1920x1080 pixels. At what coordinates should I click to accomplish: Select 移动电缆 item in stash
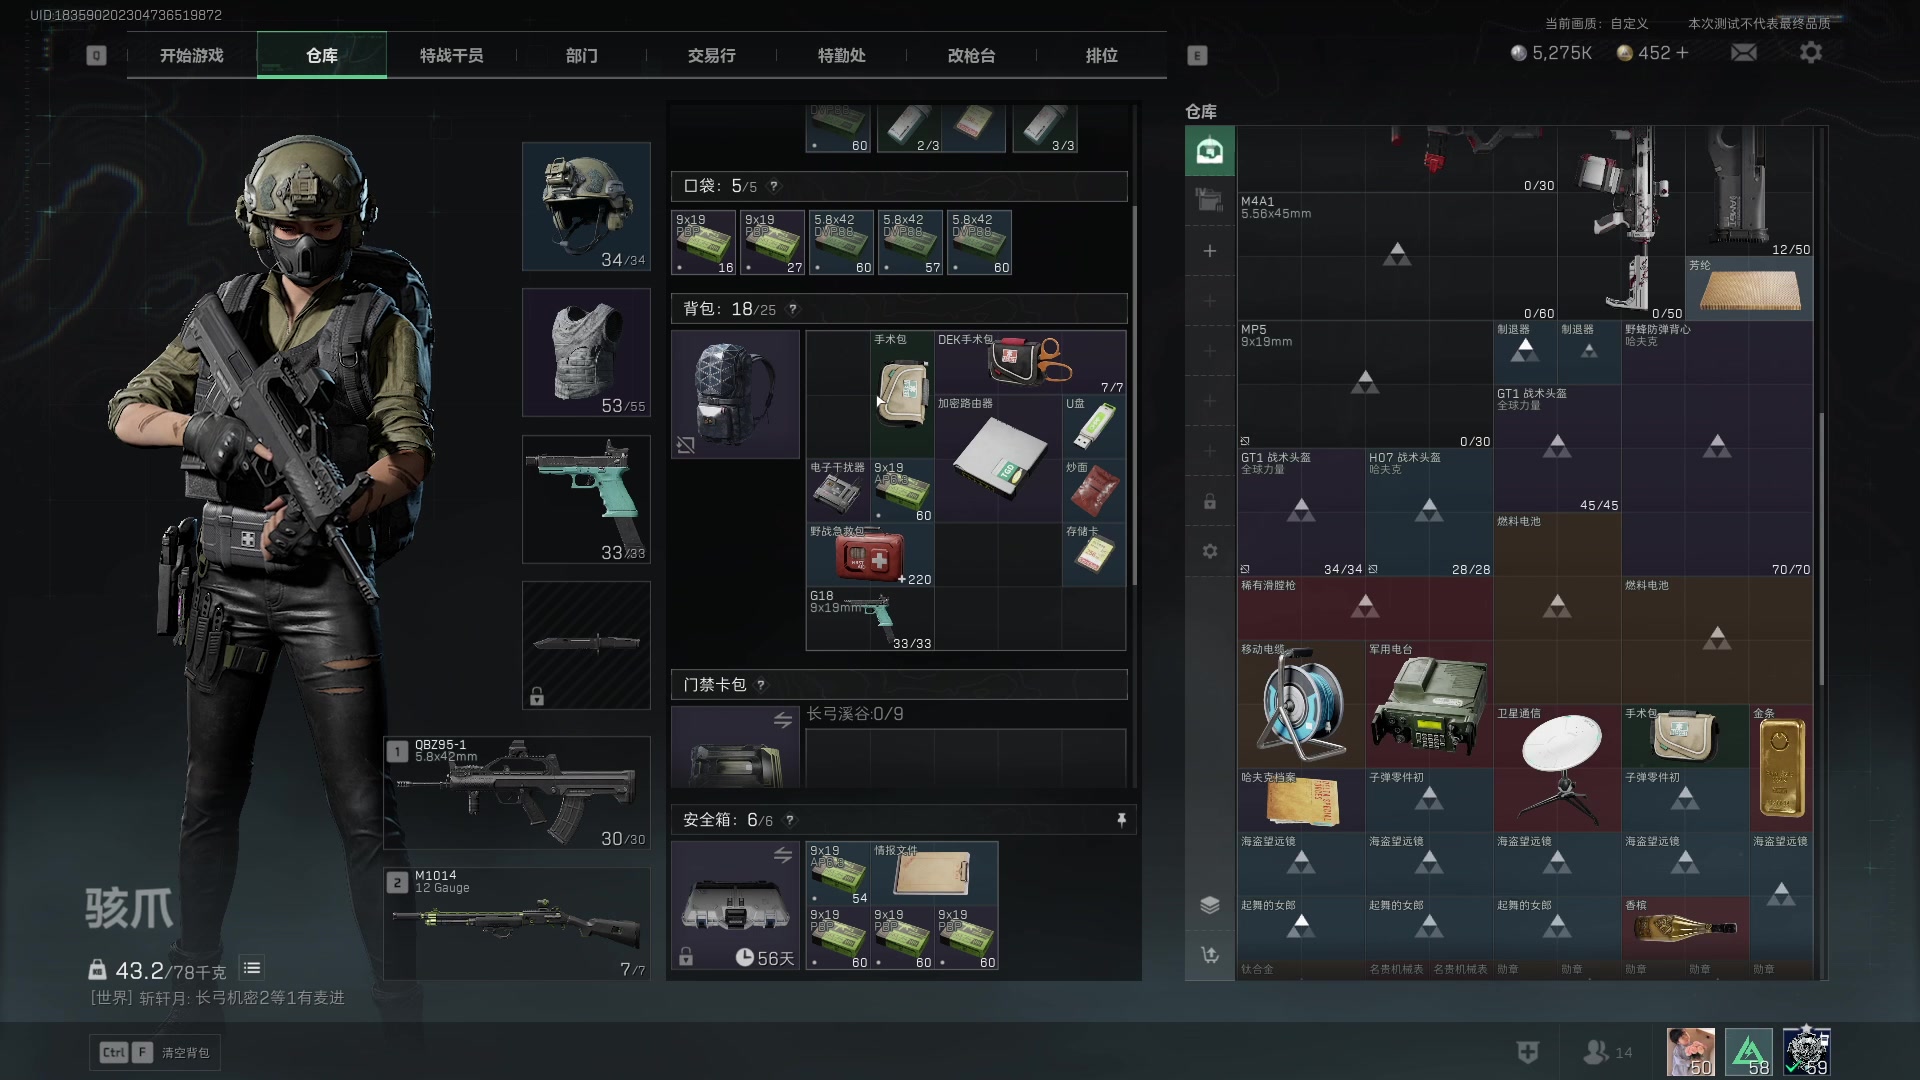(1301, 704)
